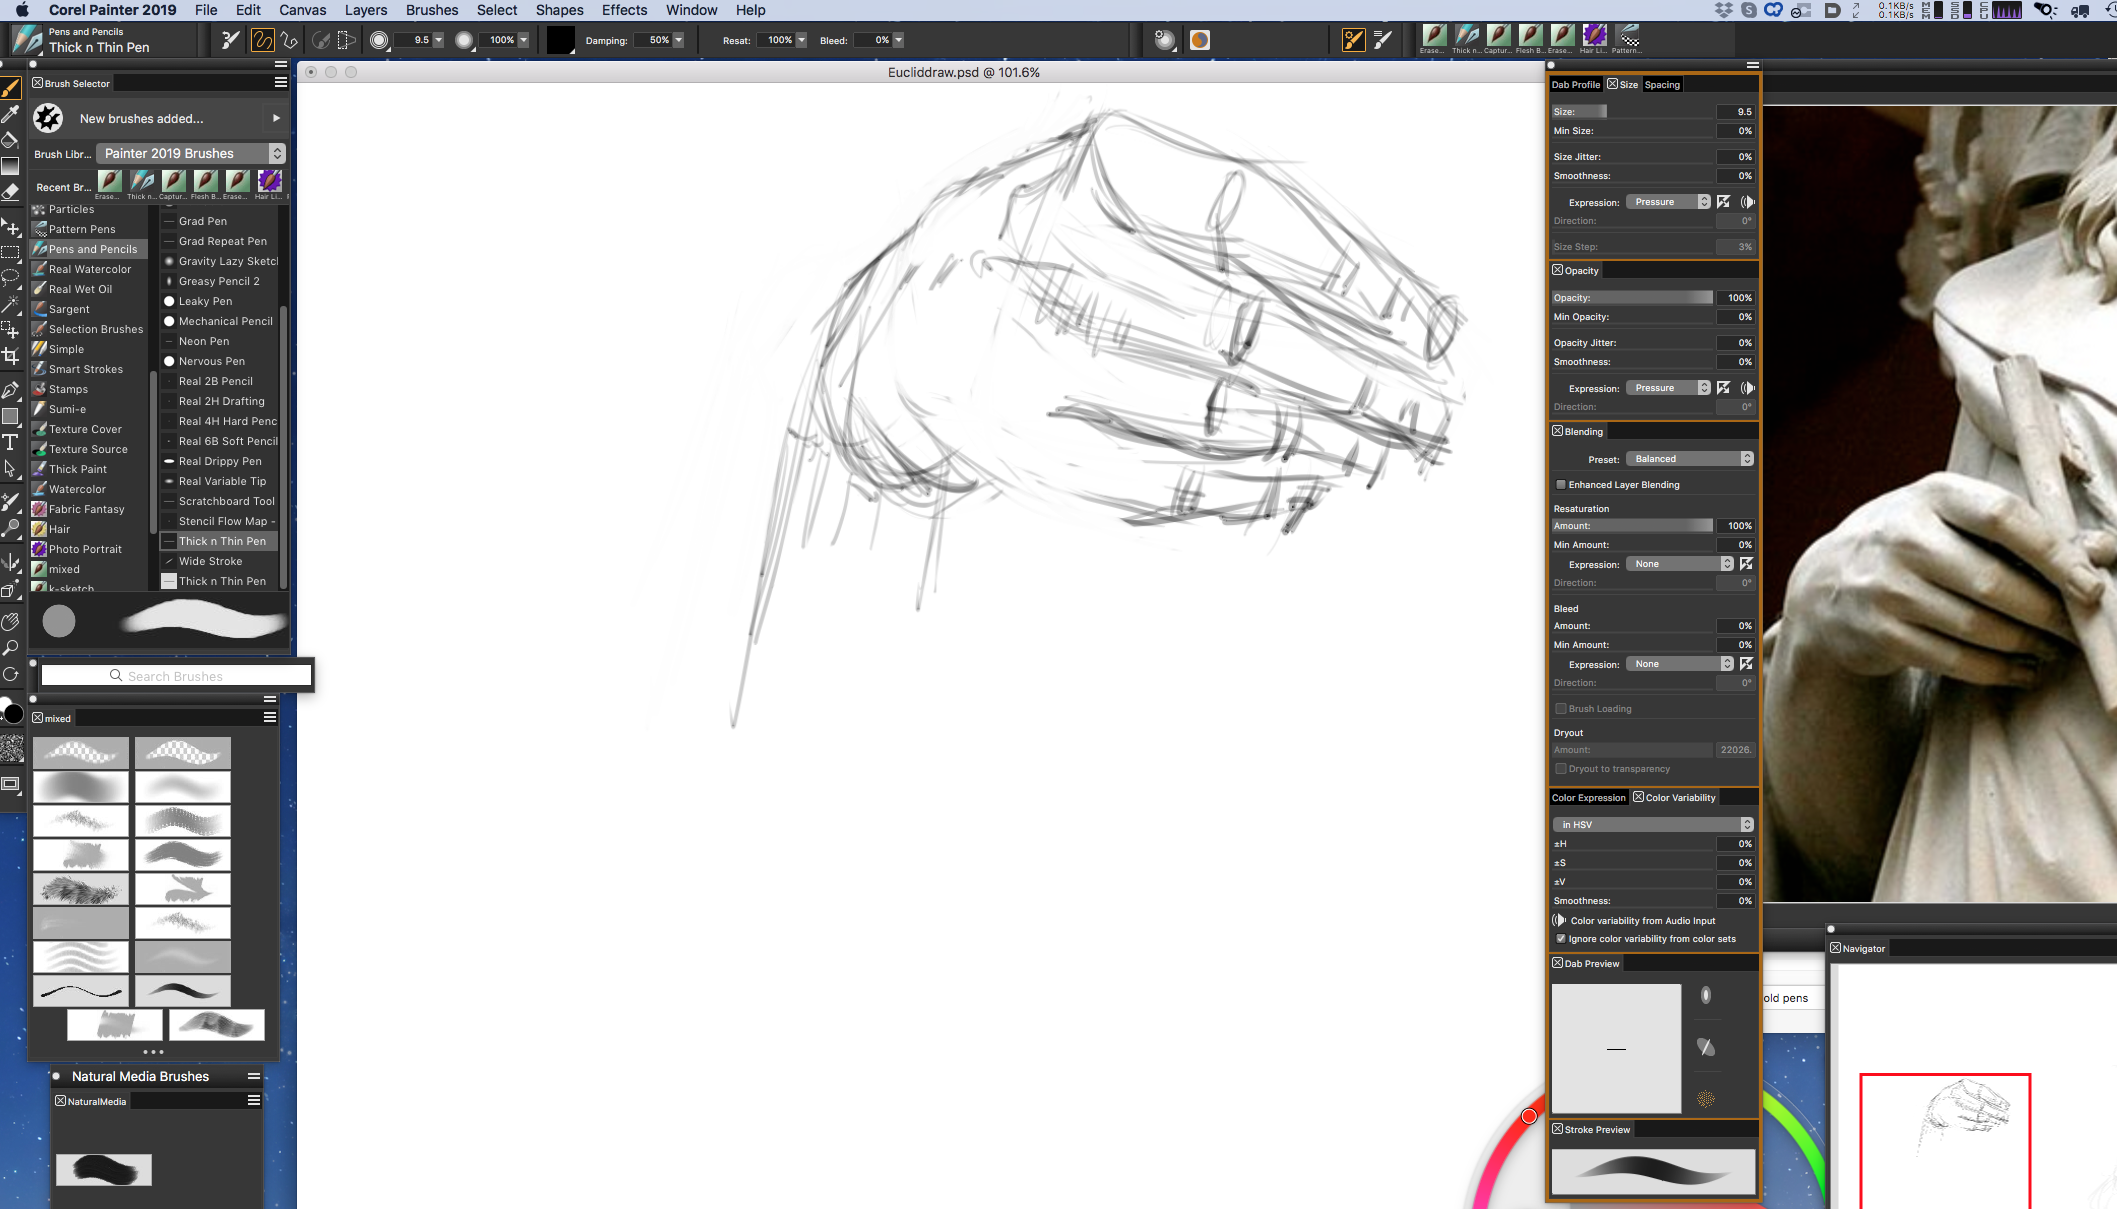
Task: Click the freehand strokes icon in property bar
Action: [263, 40]
